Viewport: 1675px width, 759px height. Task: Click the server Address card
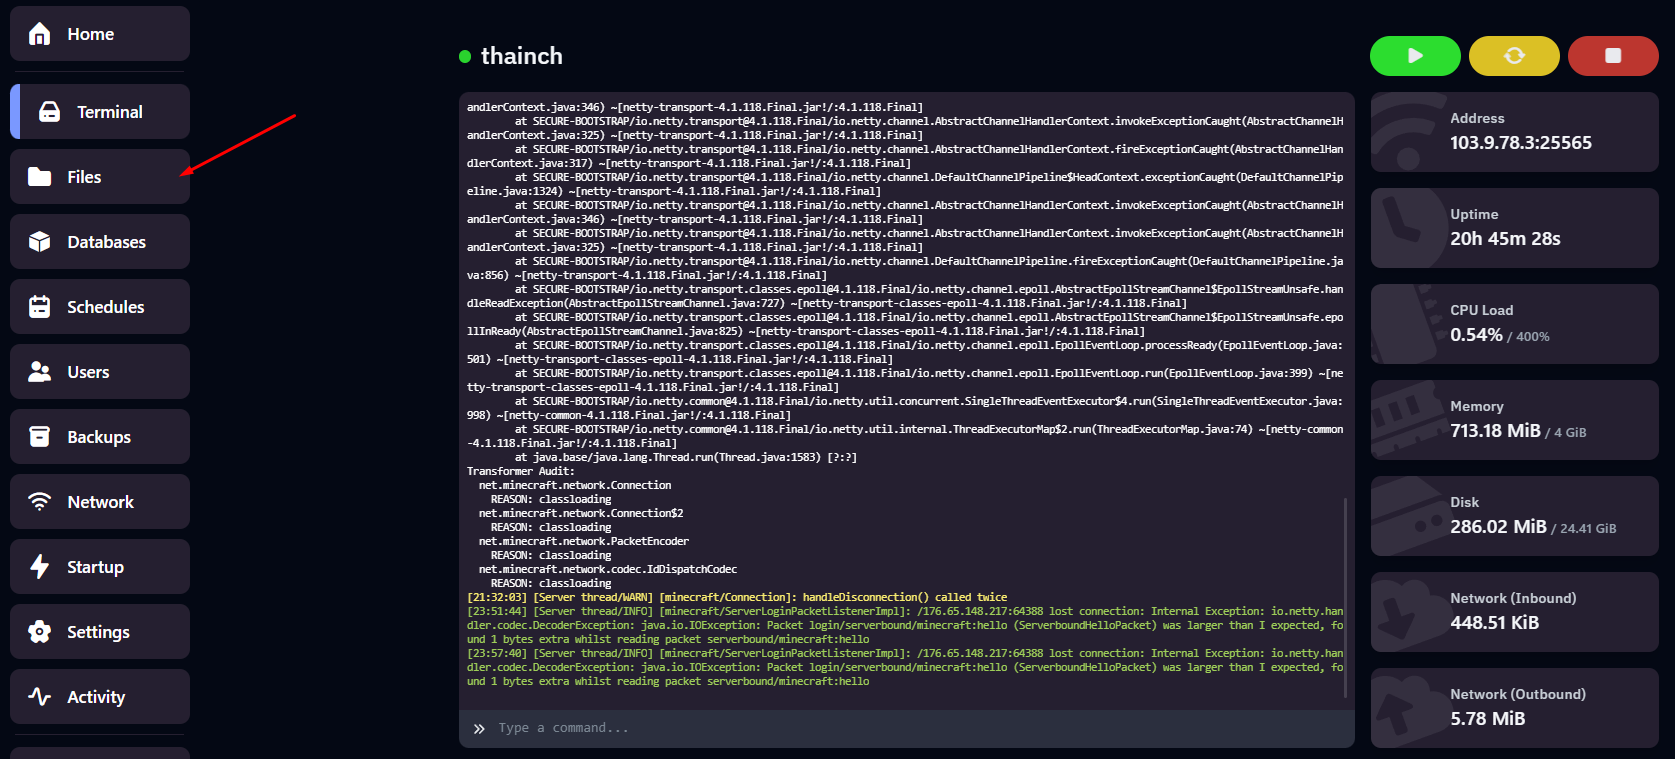tap(1514, 132)
